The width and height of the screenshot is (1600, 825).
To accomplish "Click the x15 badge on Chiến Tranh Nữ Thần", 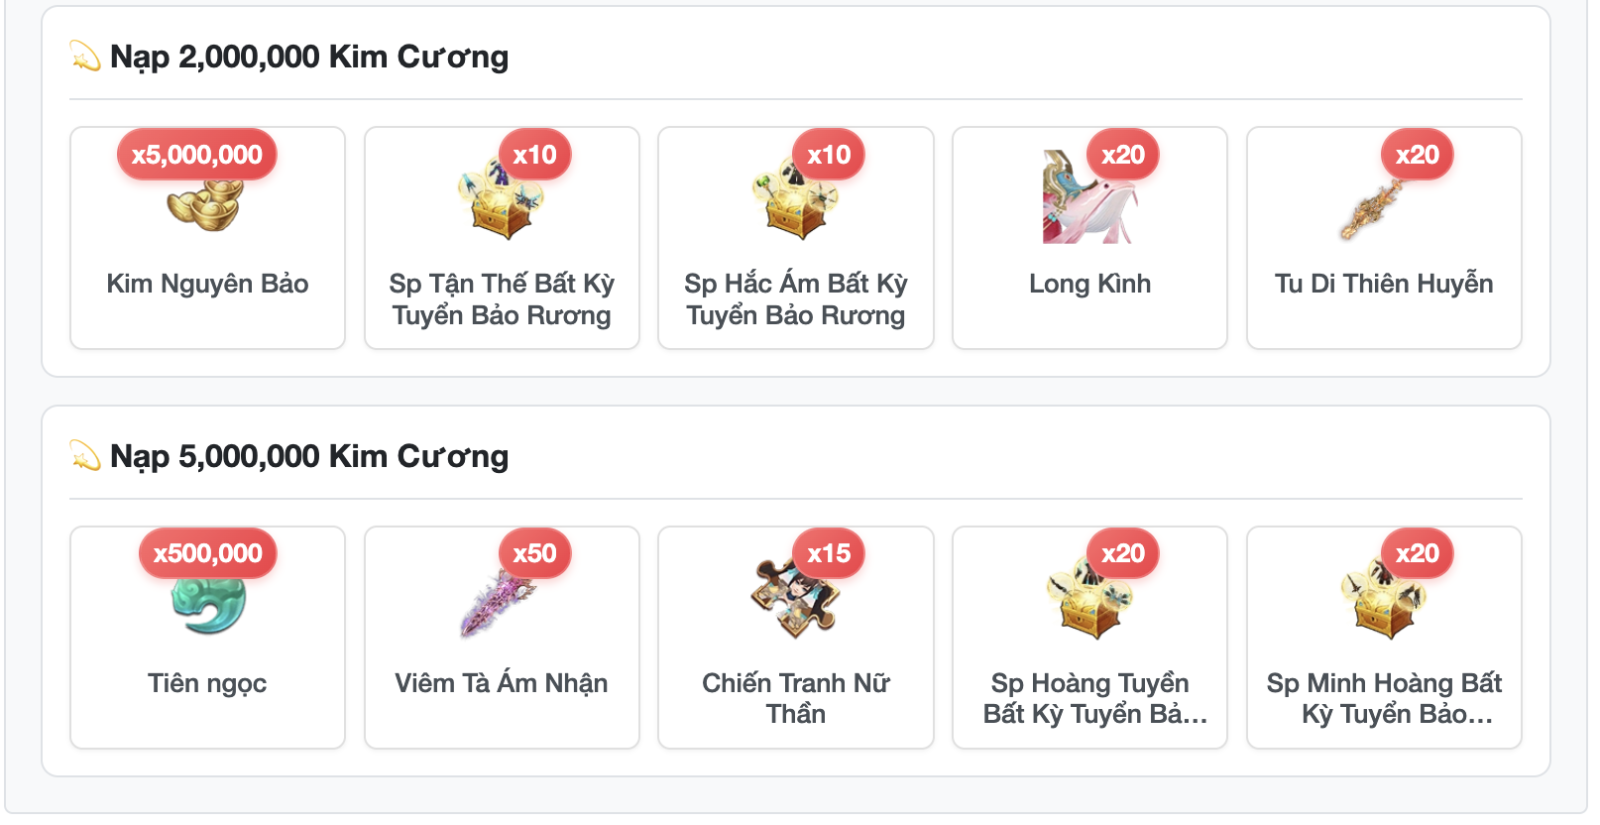I will (x=829, y=553).
